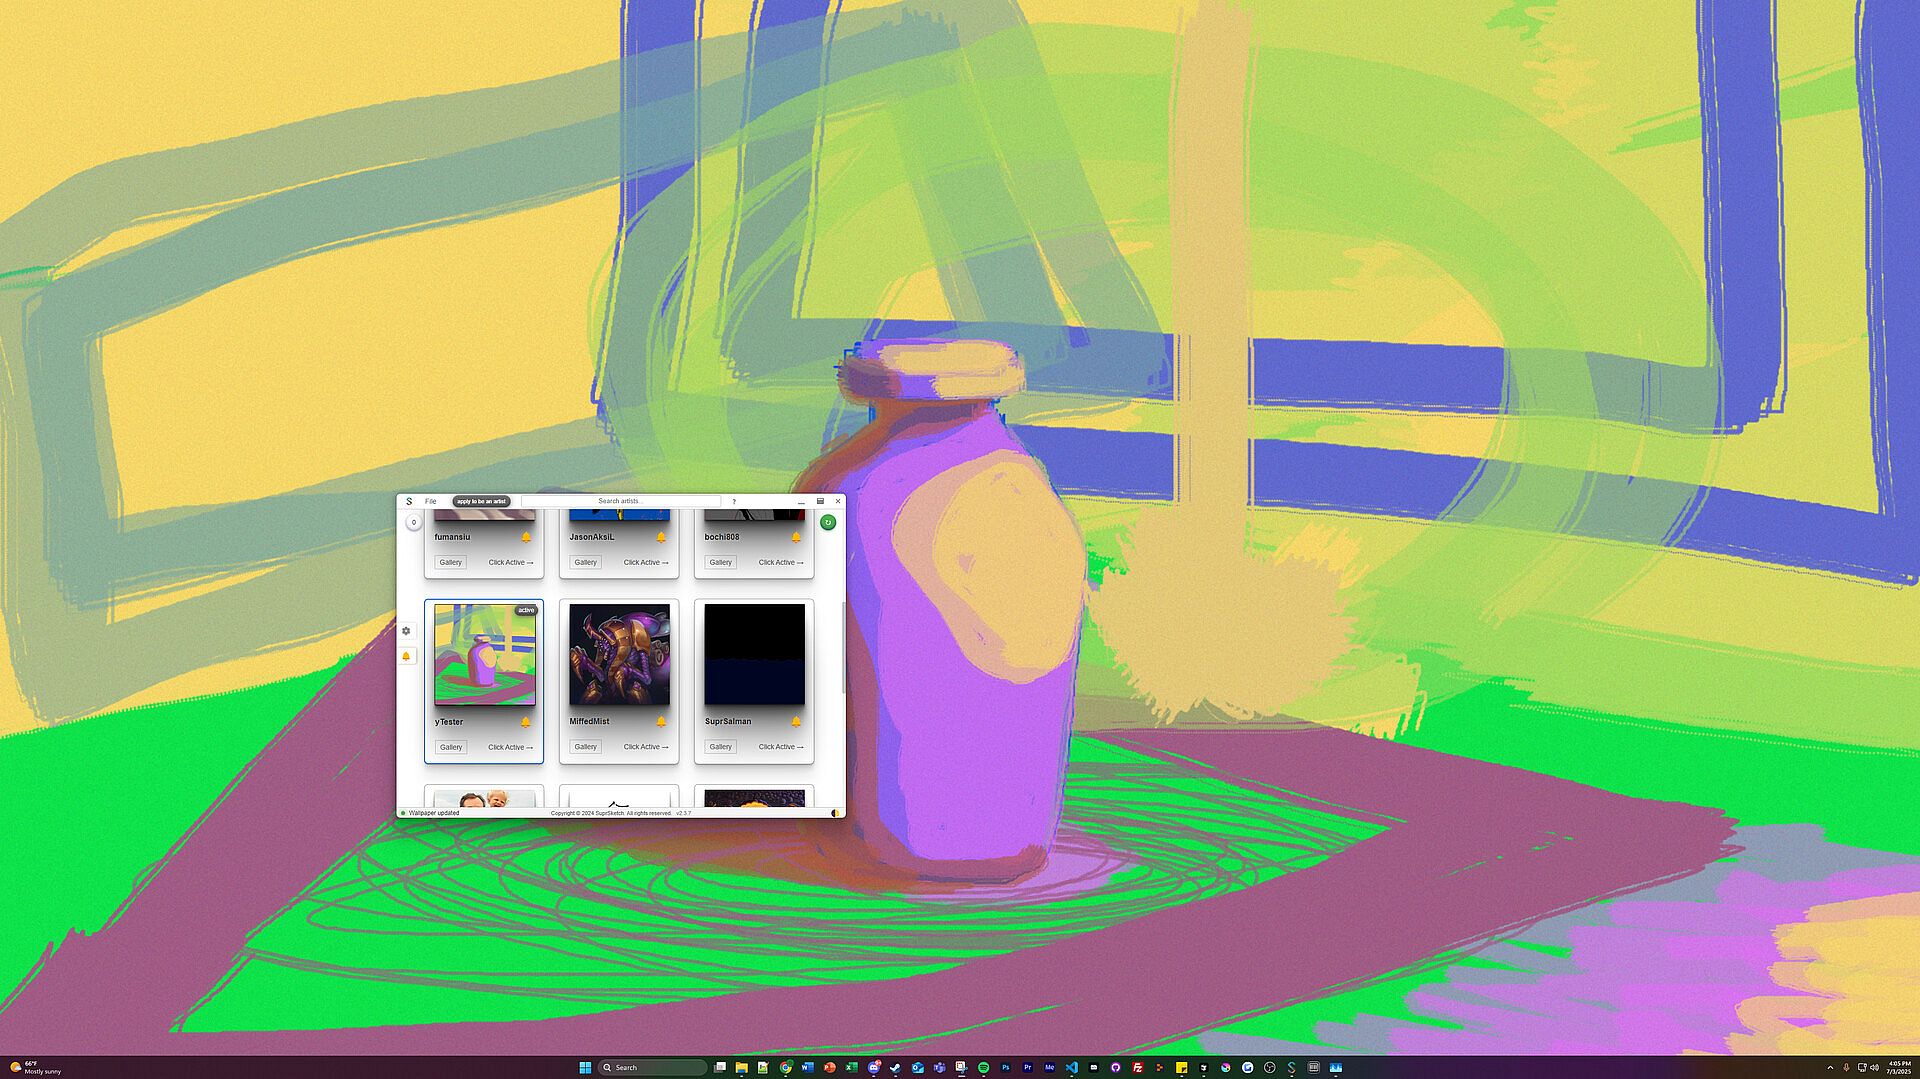
Task: Open Photoshop from taskbar
Action: tap(1005, 1067)
